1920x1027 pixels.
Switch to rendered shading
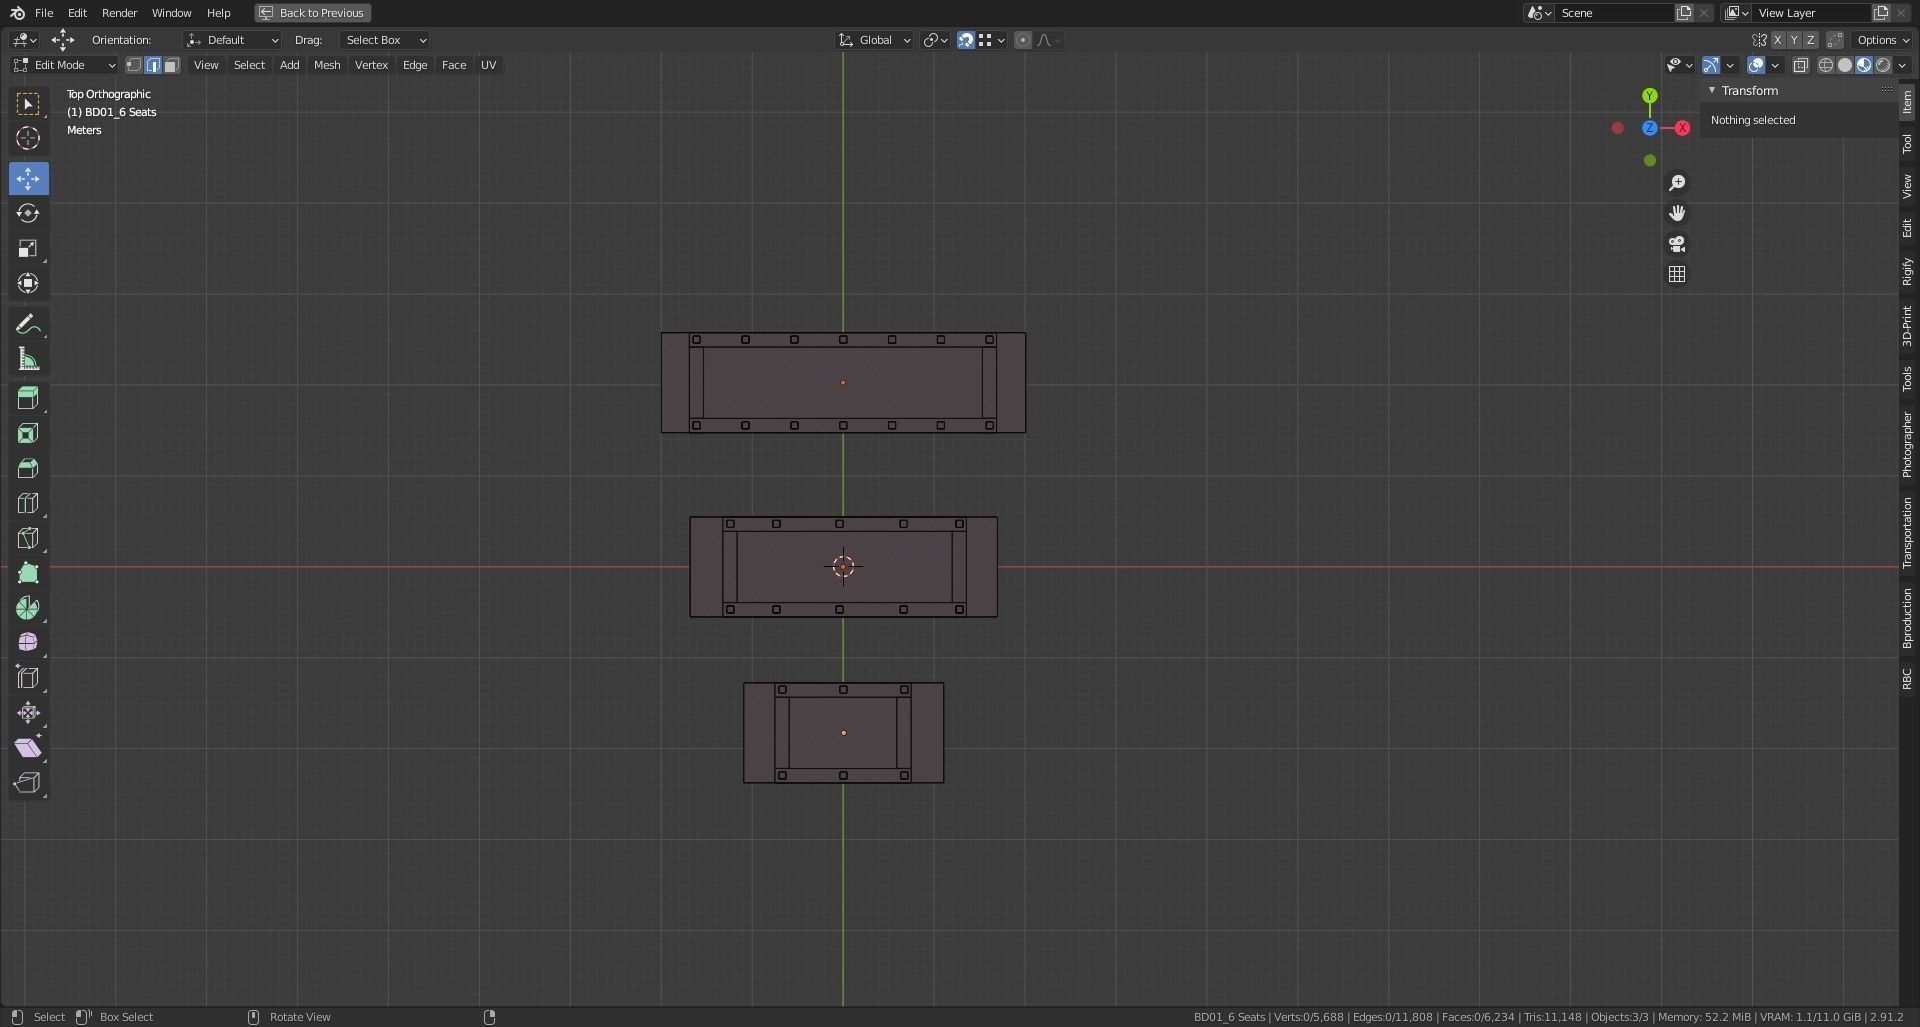[x=1883, y=65]
